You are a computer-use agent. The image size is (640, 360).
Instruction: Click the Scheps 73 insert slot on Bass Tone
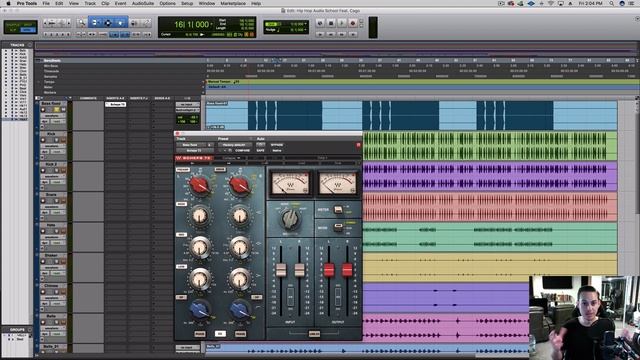click(x=116, y=104)
